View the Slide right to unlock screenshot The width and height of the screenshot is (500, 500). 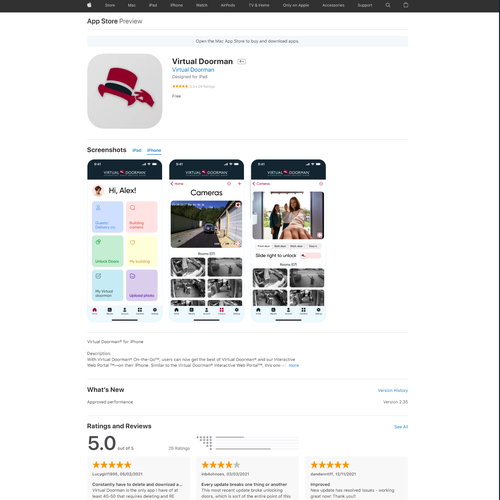click(x=288, y=241)
